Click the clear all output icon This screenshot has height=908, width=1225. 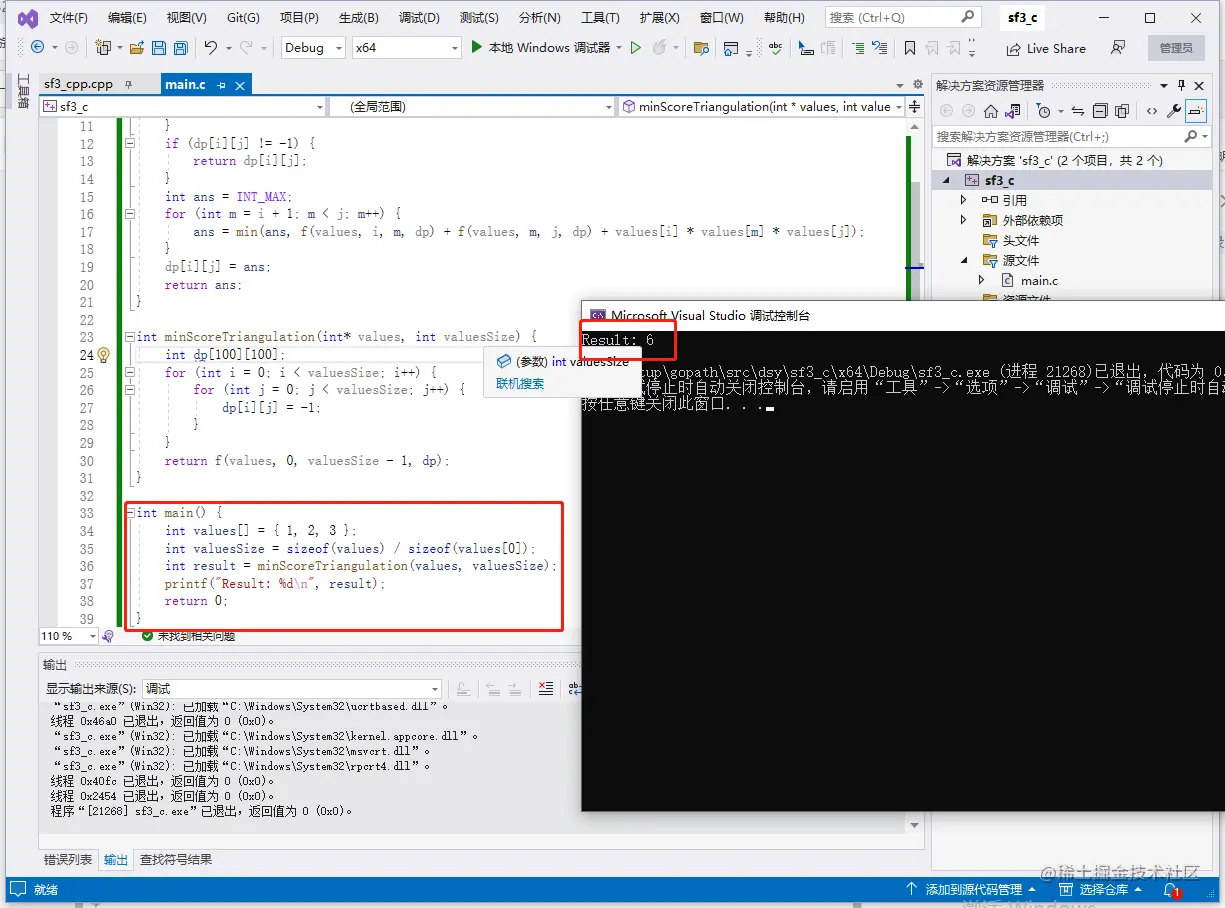[545, 688]
